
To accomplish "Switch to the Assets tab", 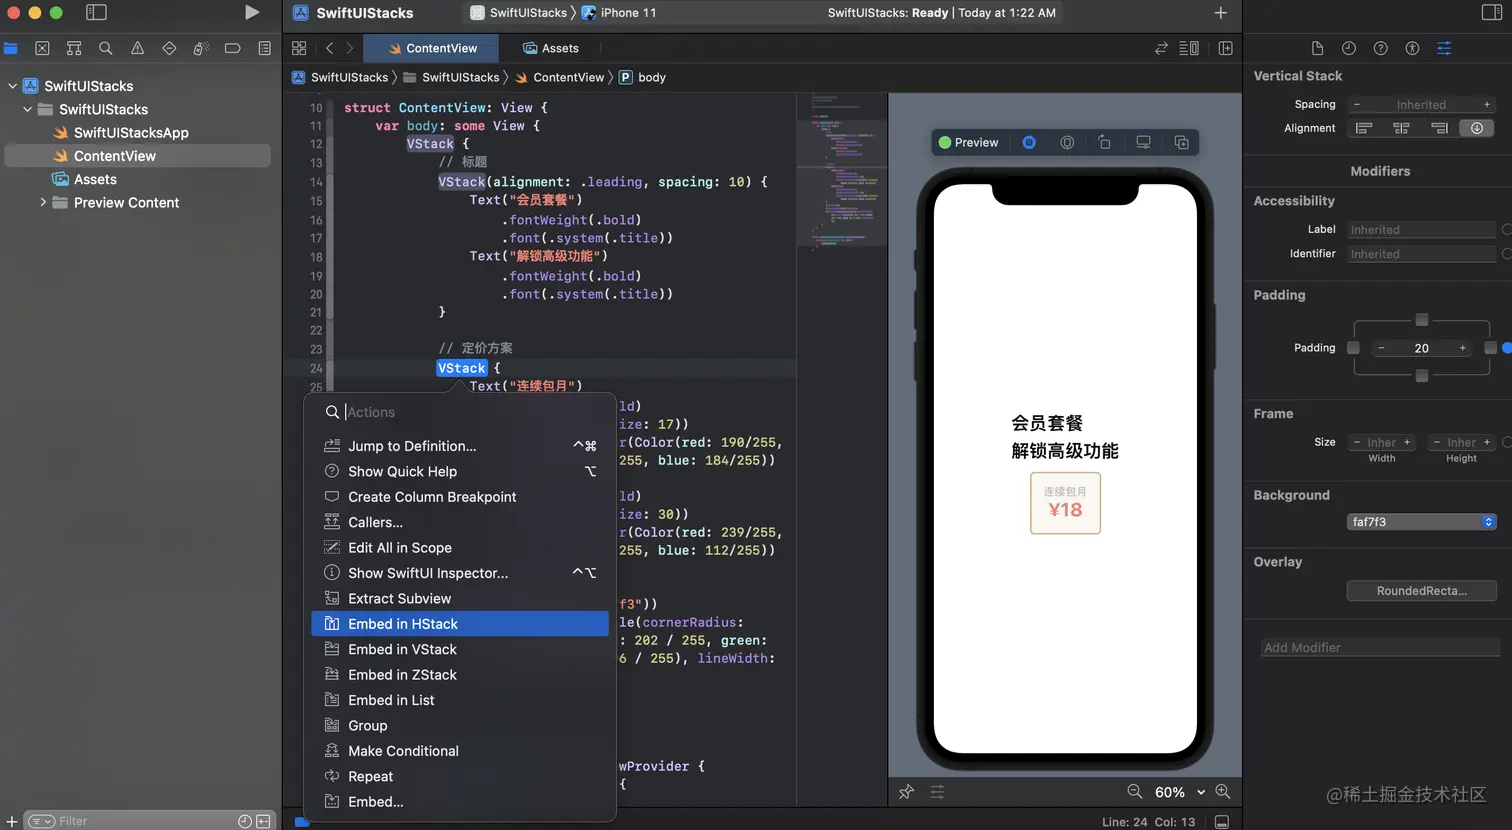I will (x=550, y=48).
